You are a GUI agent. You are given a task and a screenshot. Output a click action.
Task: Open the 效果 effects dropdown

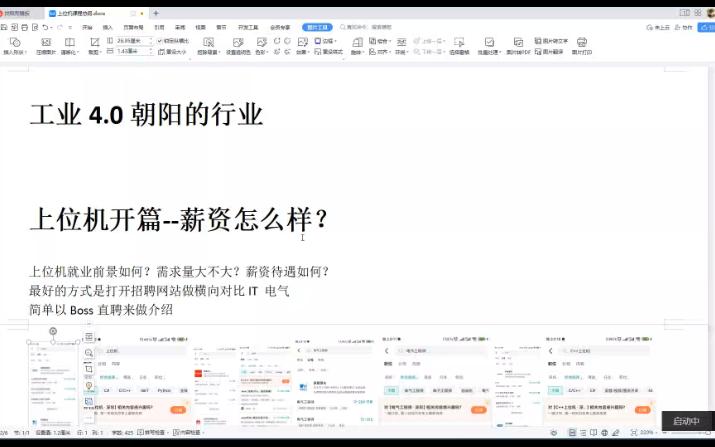point(302,52)
